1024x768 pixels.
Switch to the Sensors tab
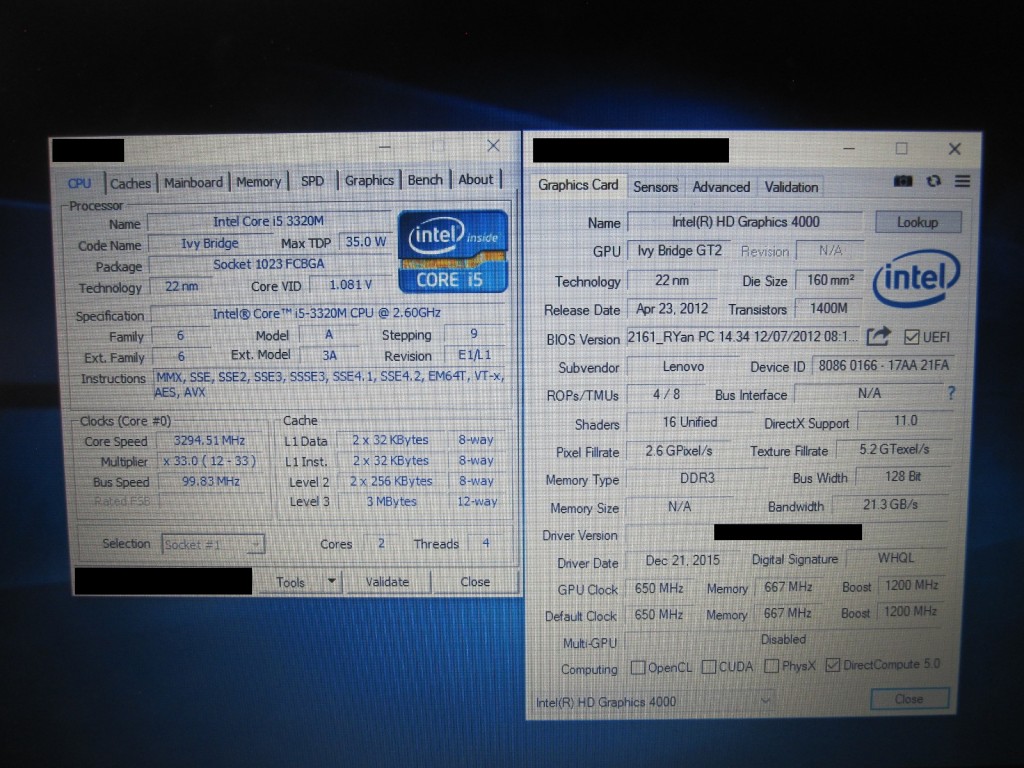tap(655, 187)
